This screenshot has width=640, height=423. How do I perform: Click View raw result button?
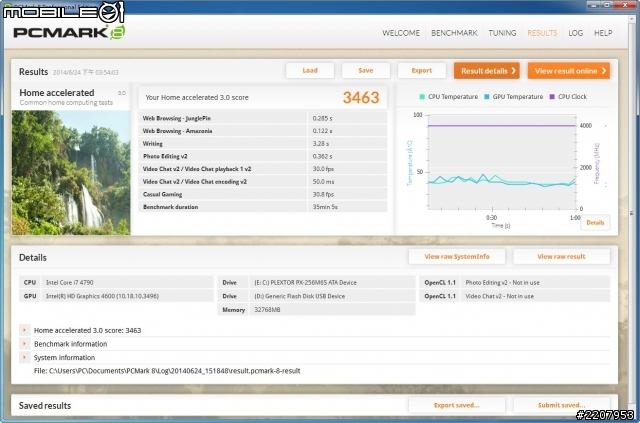click(x=561, y=256)
